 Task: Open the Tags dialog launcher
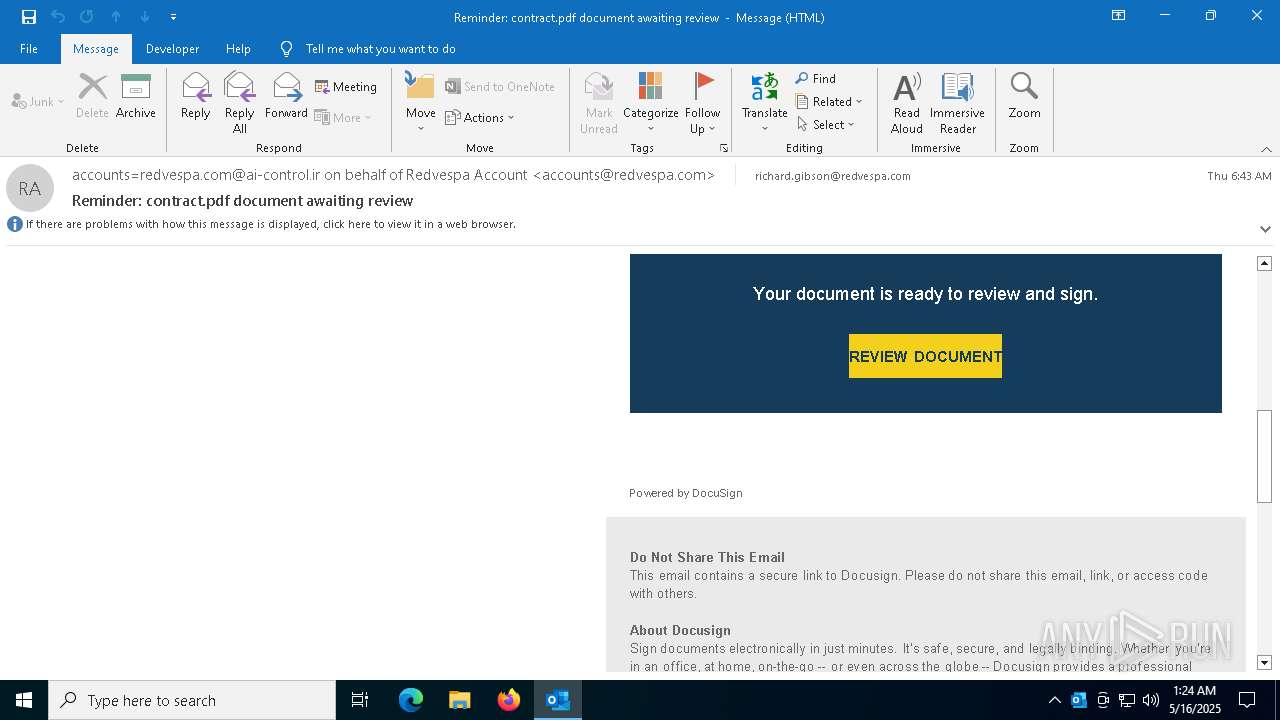[724, 148]
